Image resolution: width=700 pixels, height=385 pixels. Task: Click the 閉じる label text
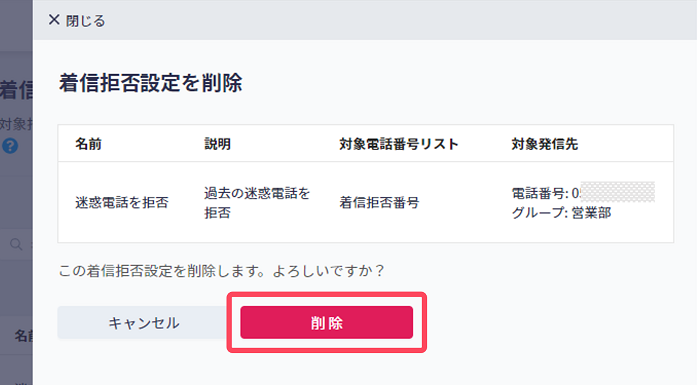pyautogui.click(x=85, y=21)
